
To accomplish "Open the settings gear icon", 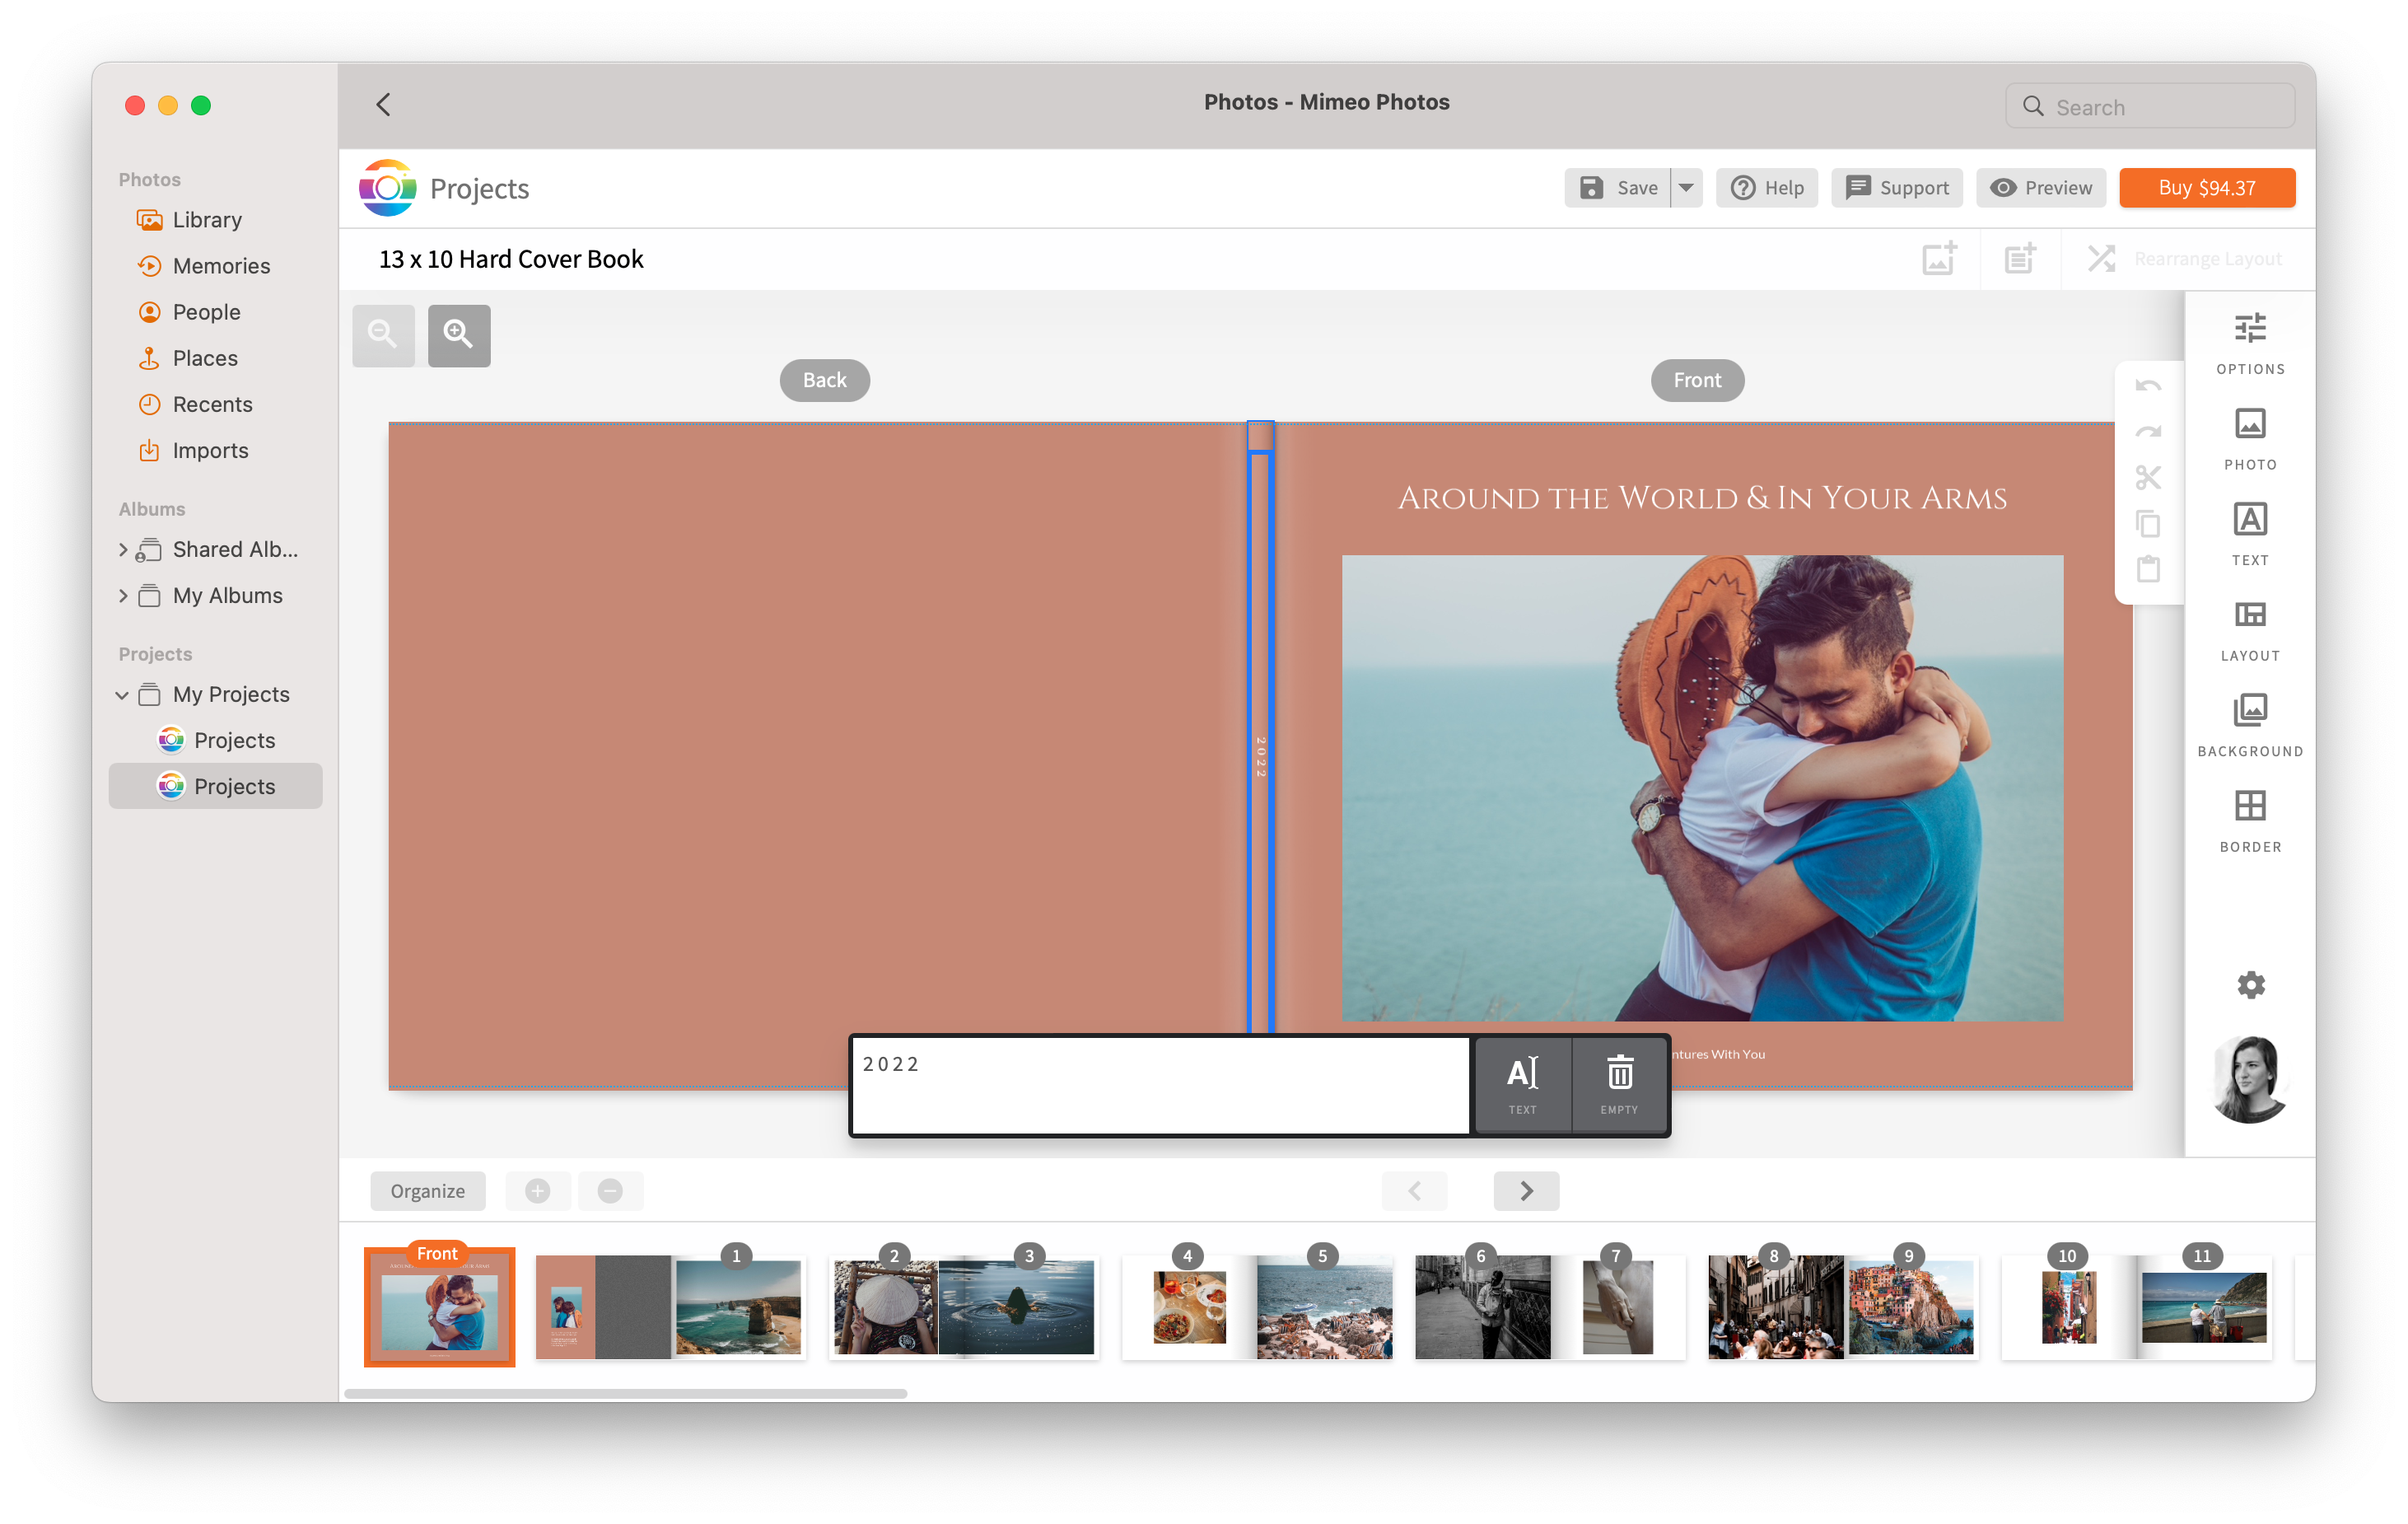I will (2250, 985).
